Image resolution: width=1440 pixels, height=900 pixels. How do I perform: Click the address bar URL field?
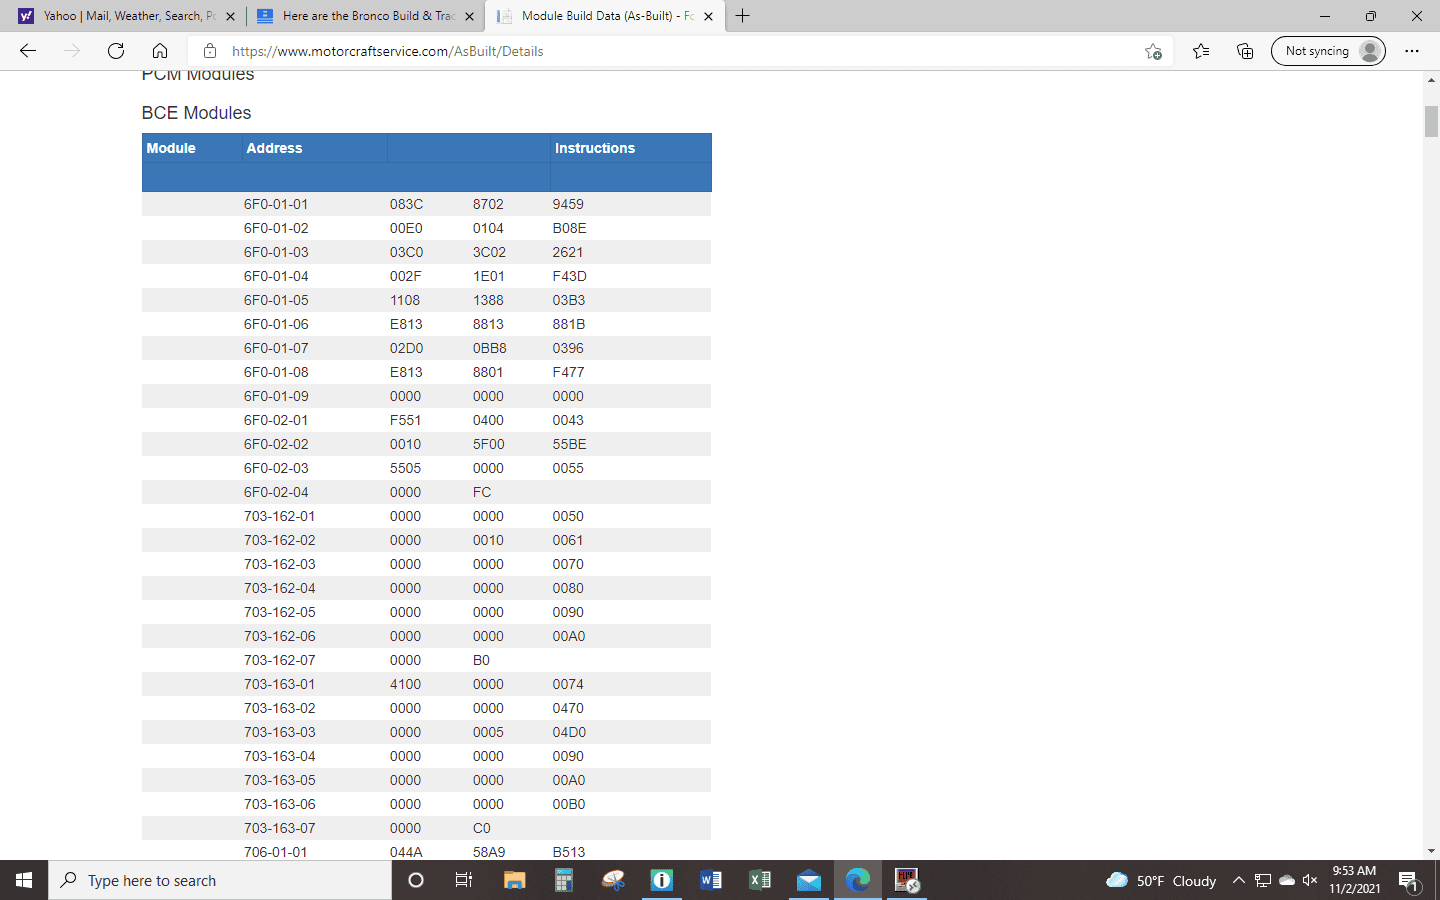point(680,51)
